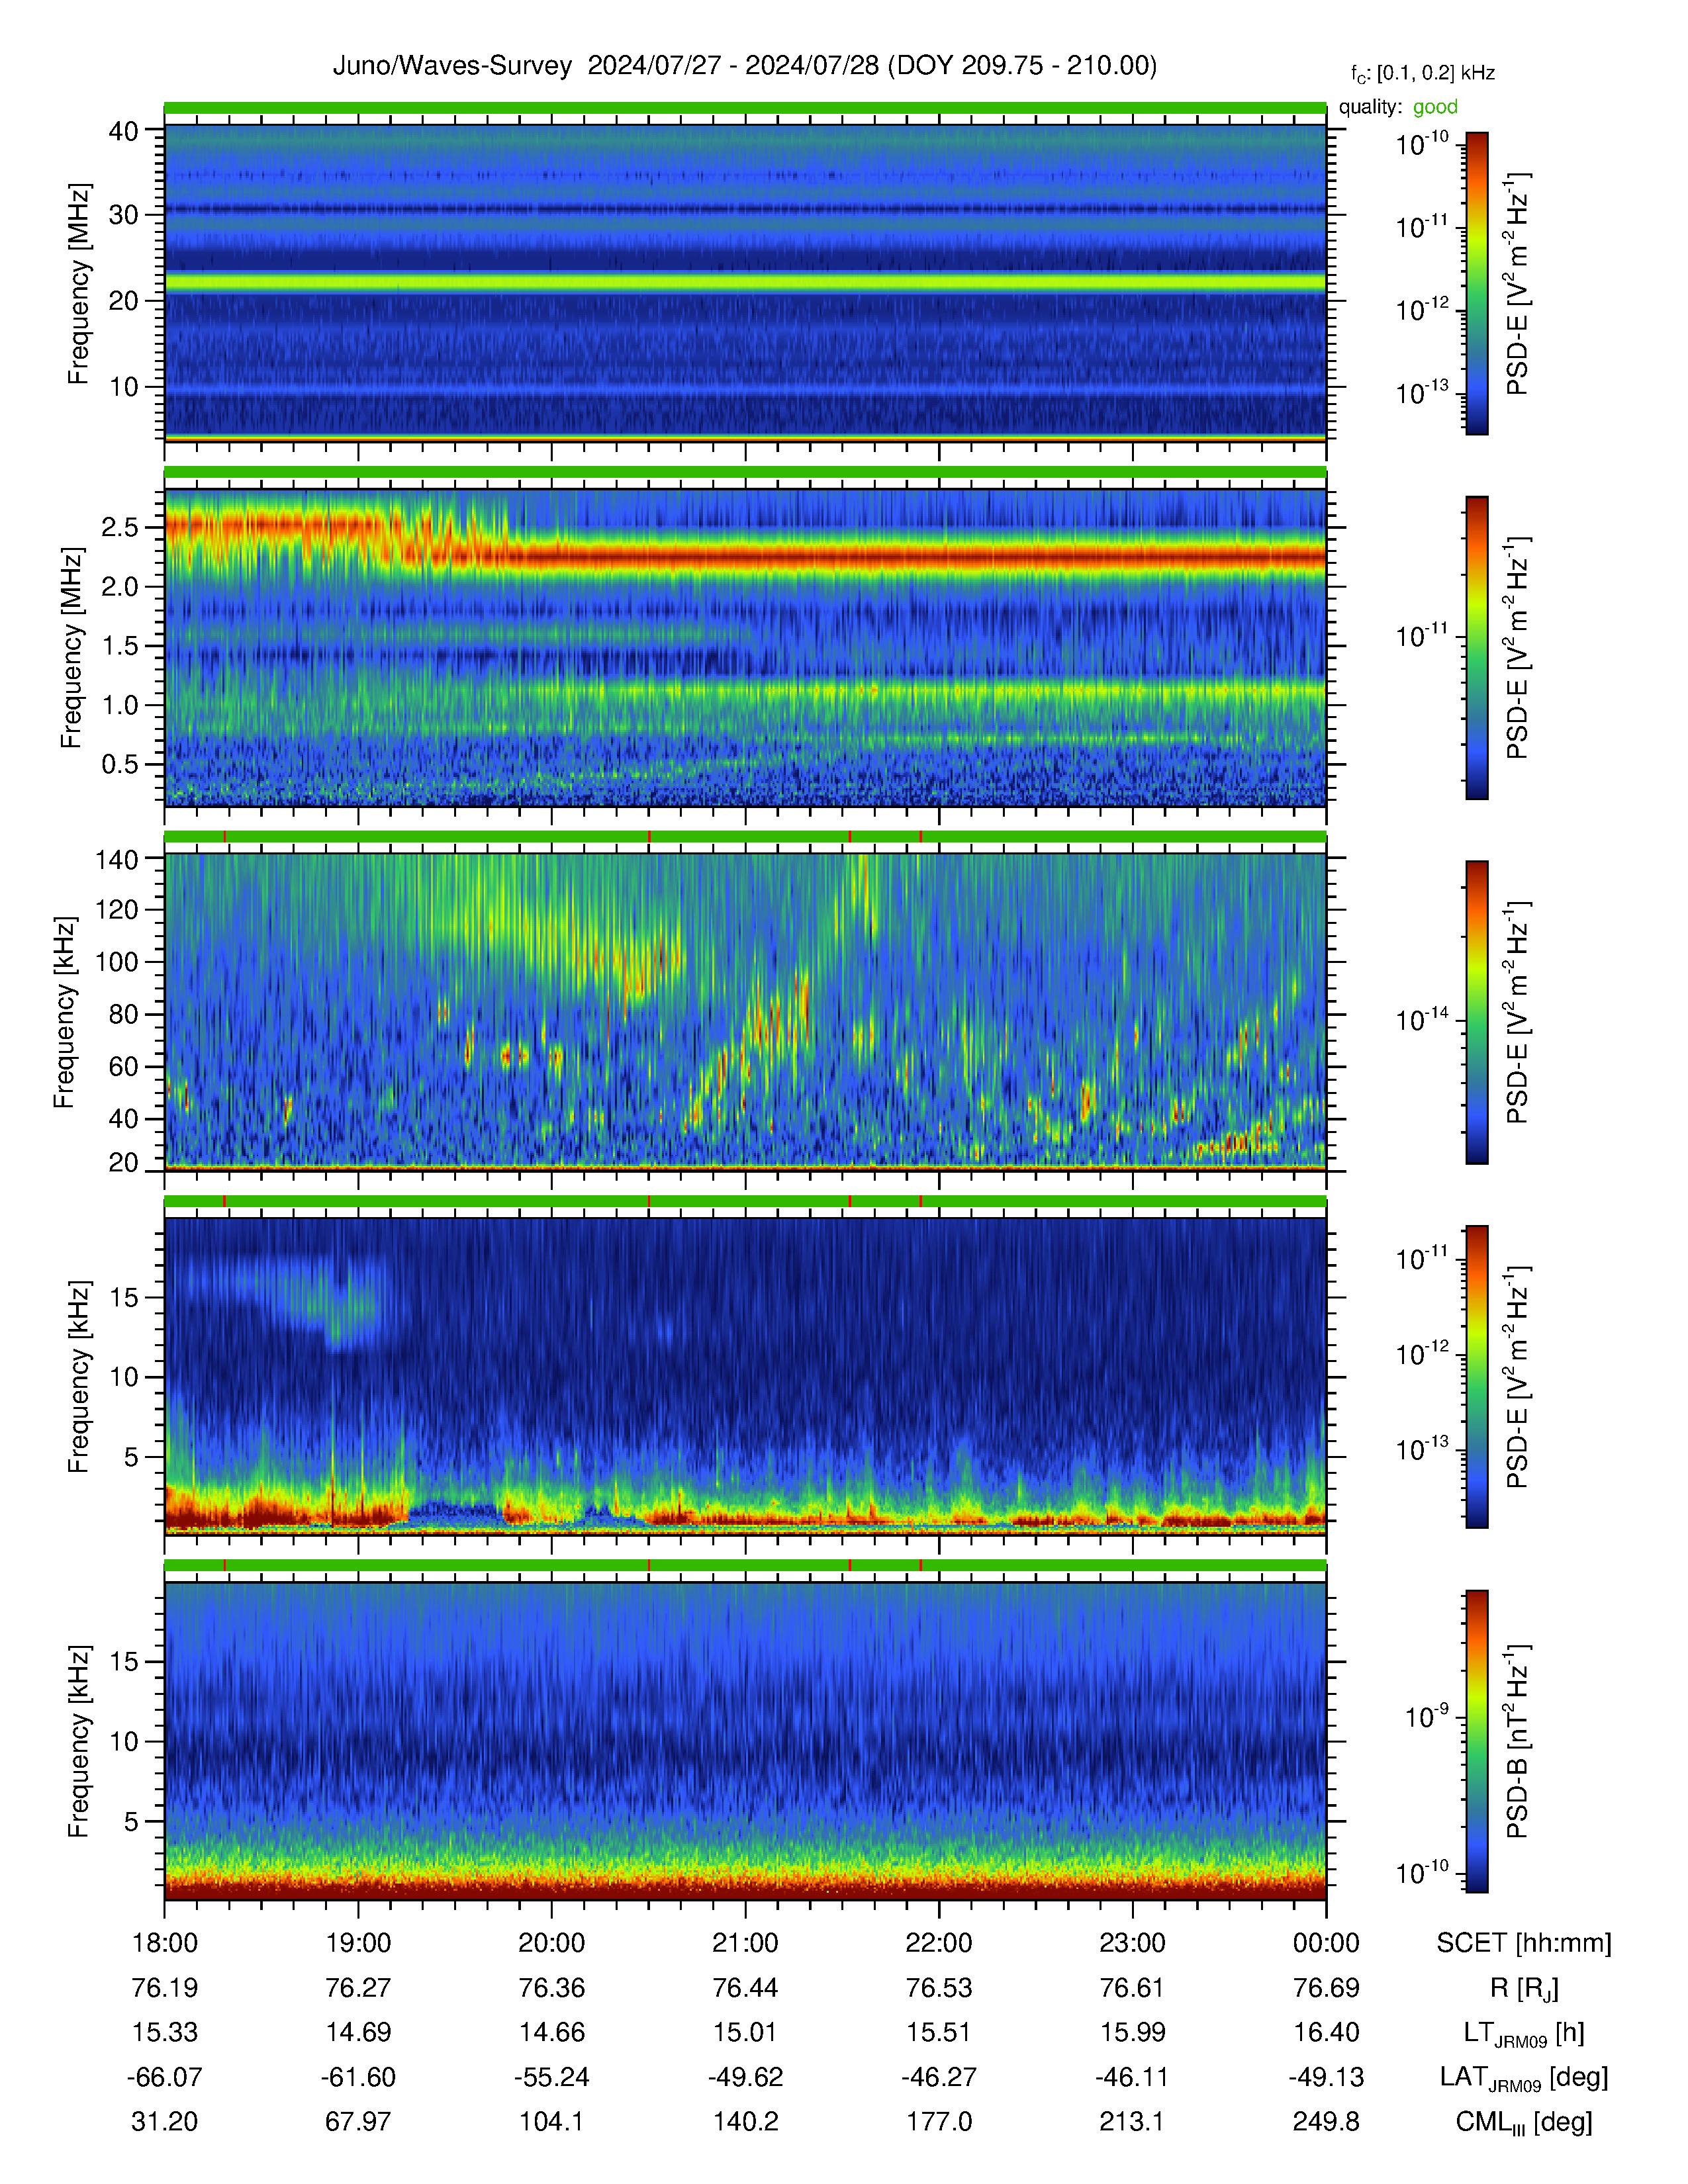Click the top panel PSD-E color bar
Image resolution: width=1688 pixels, height=2184 pixels.
tap(1477, 283)
